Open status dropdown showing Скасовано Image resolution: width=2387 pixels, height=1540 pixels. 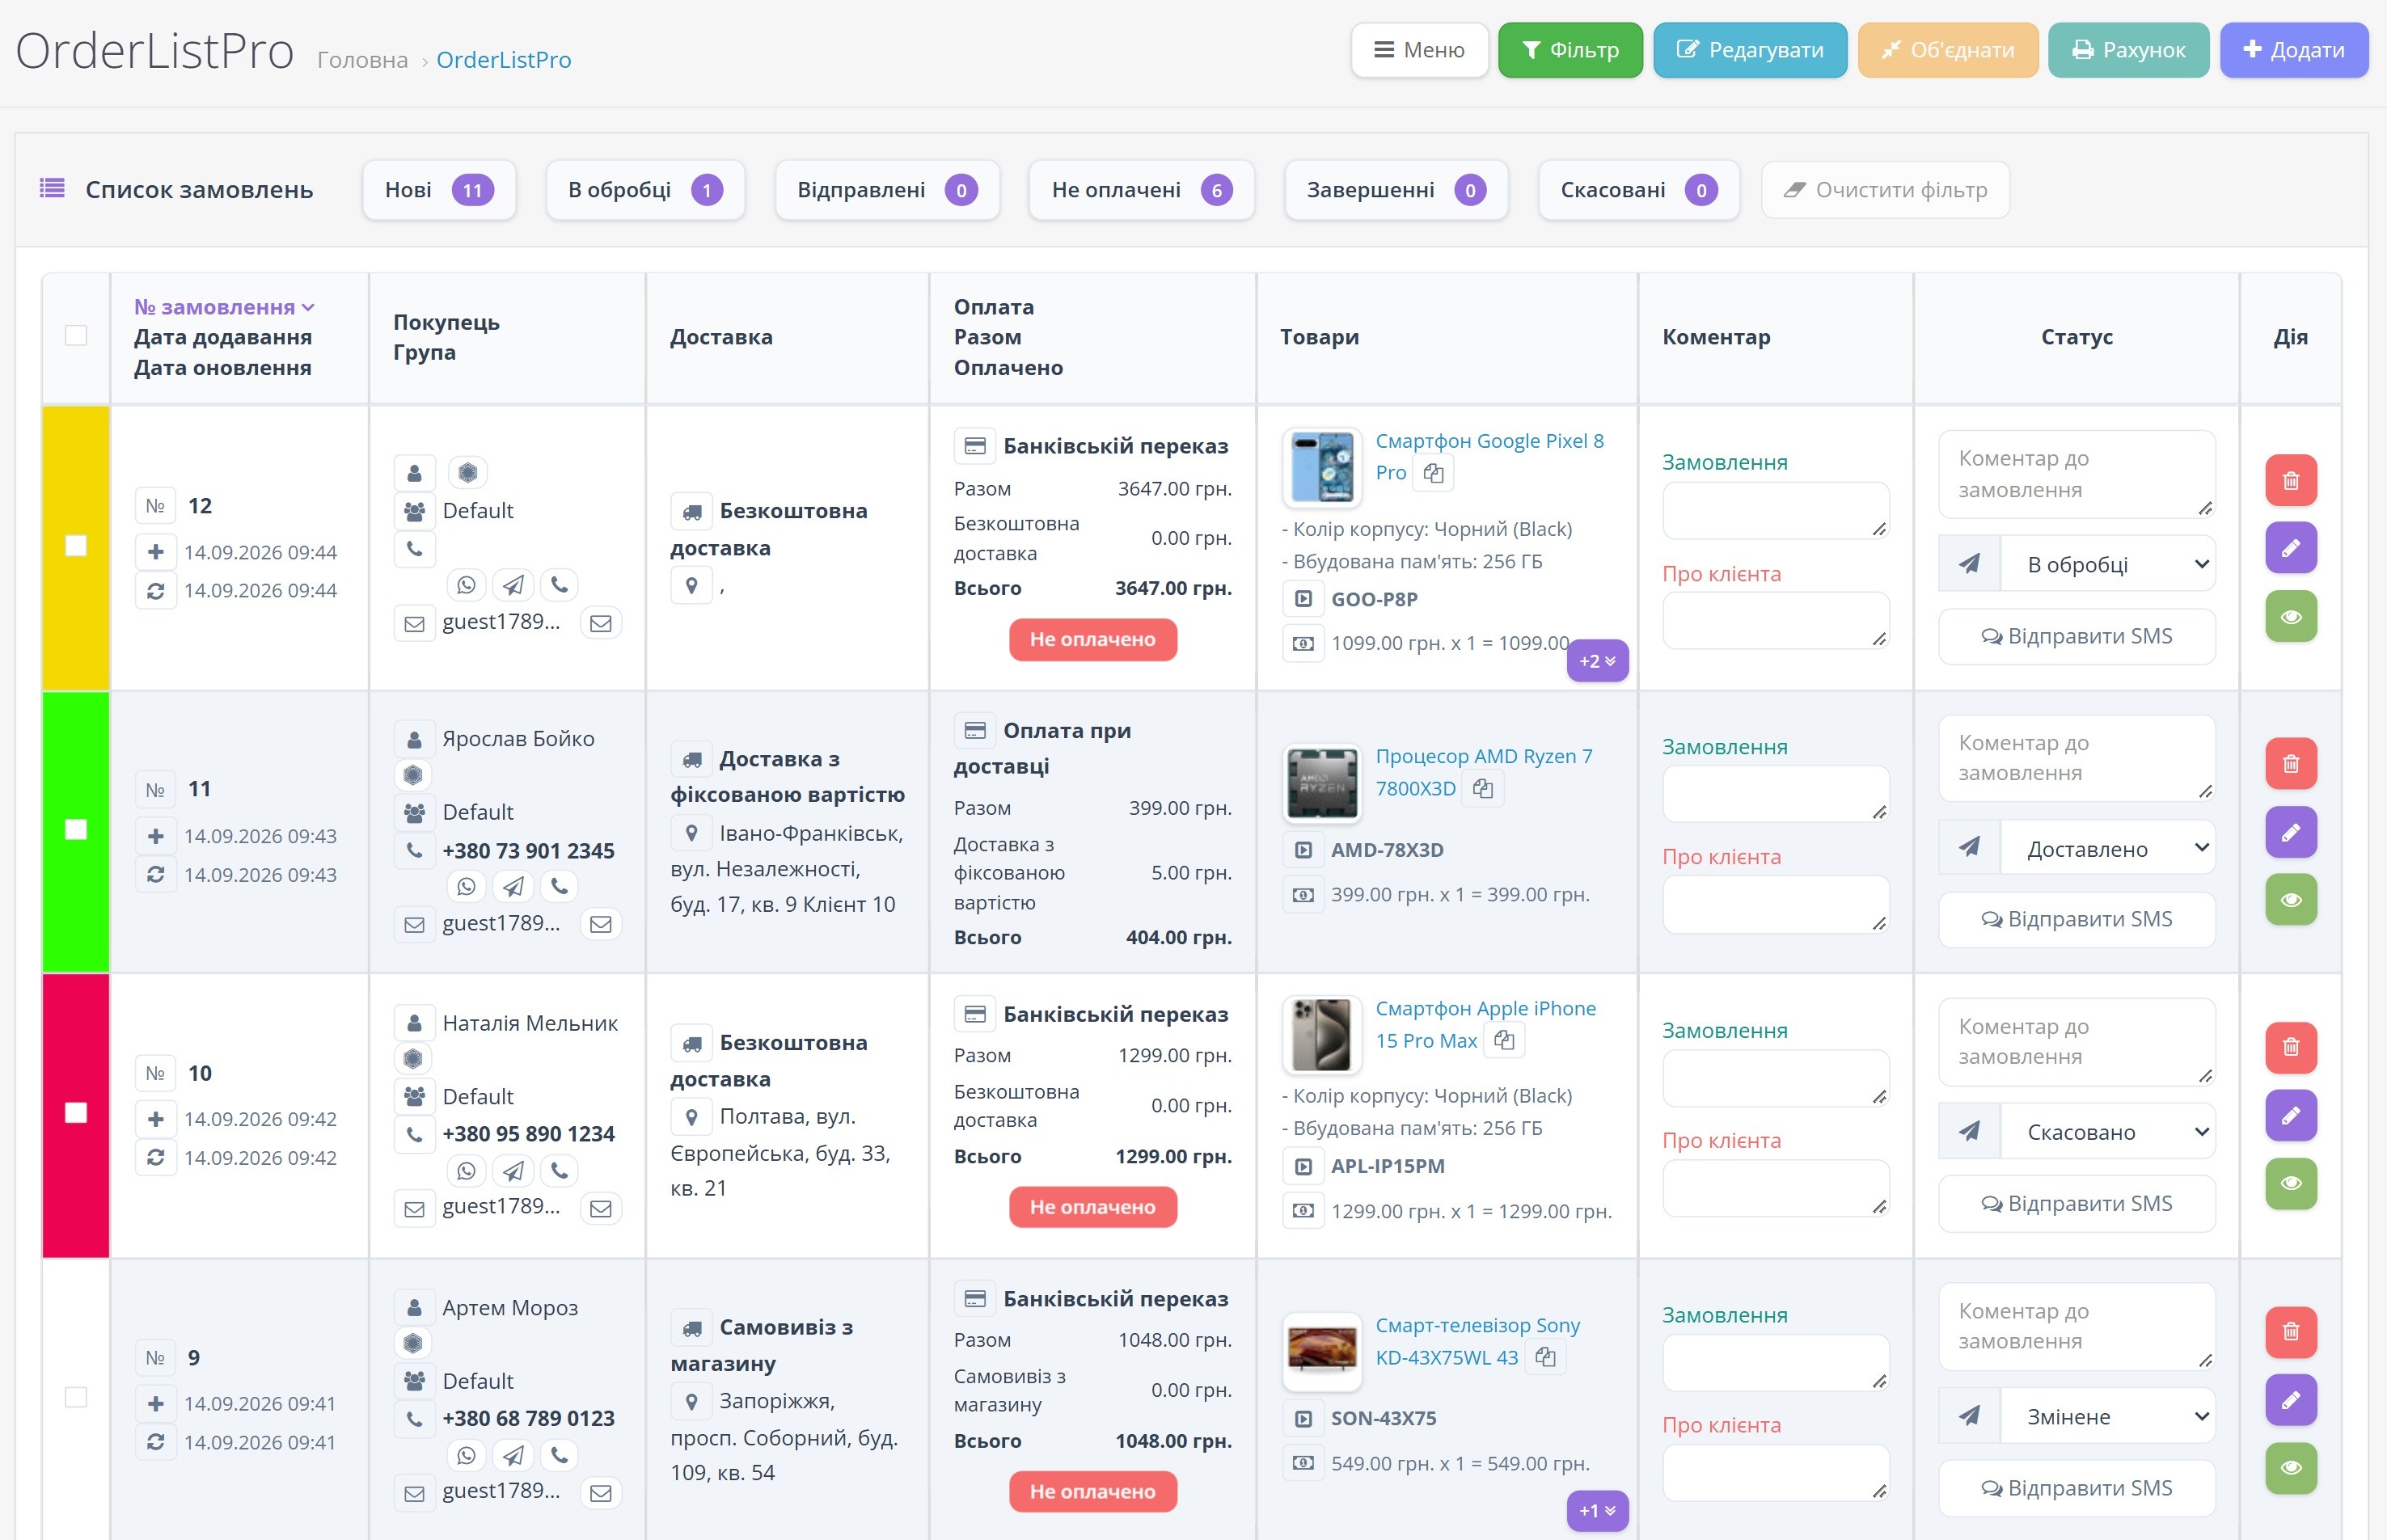[x=2107, y=1131]
